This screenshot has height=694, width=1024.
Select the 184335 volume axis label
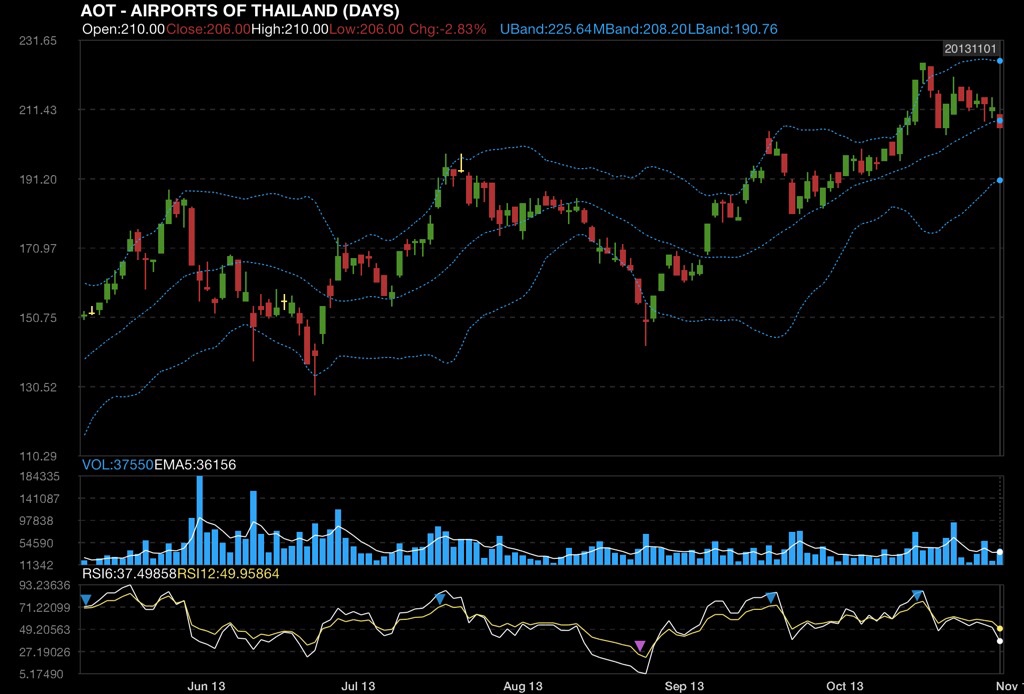click(40, 477)
